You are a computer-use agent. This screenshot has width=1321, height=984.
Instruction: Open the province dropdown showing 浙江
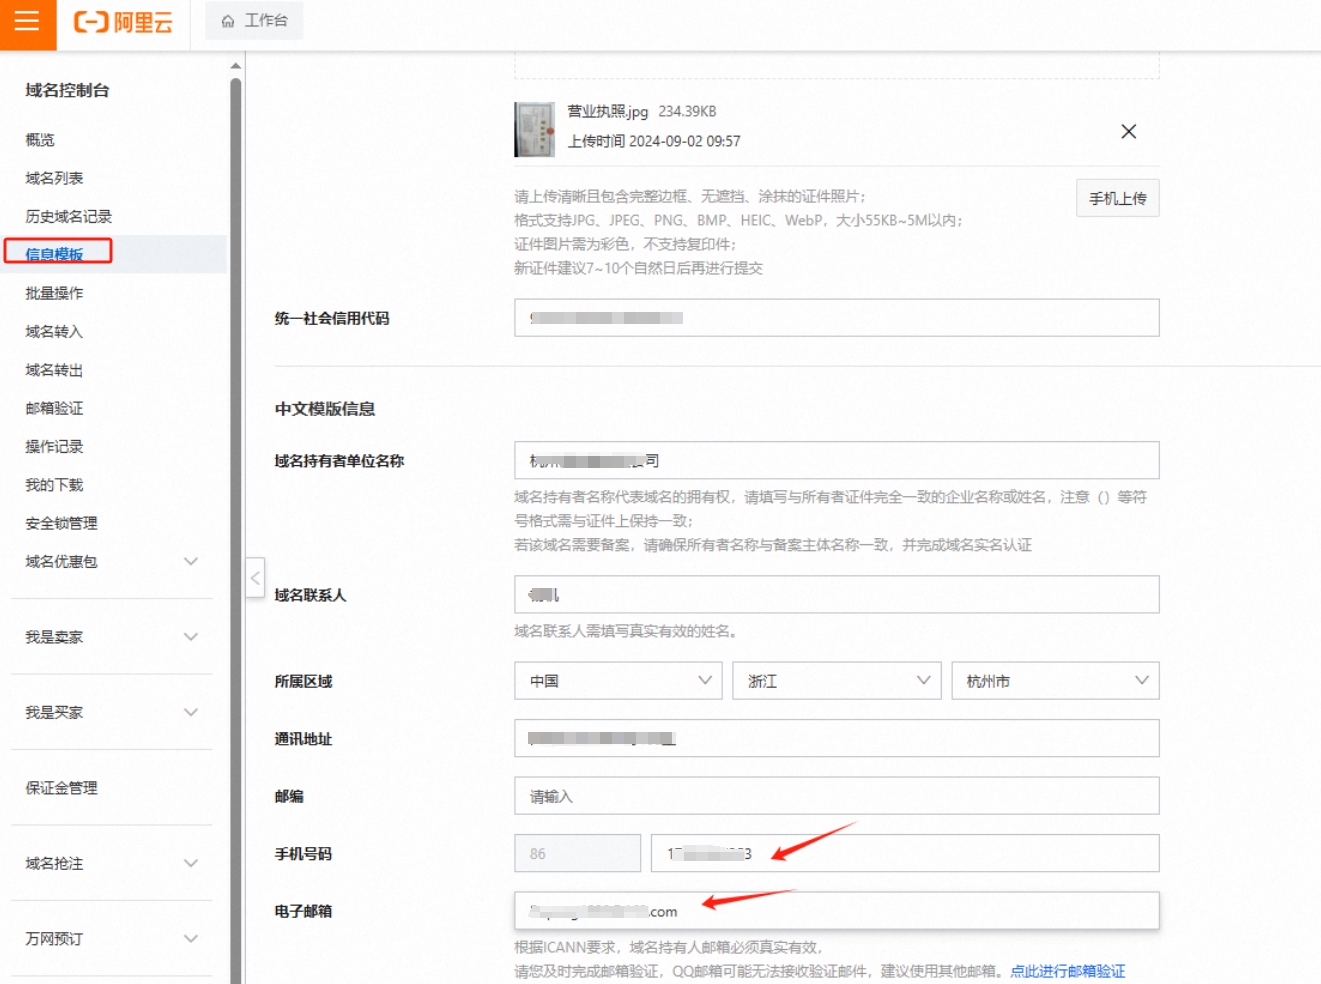pos(836,681)
